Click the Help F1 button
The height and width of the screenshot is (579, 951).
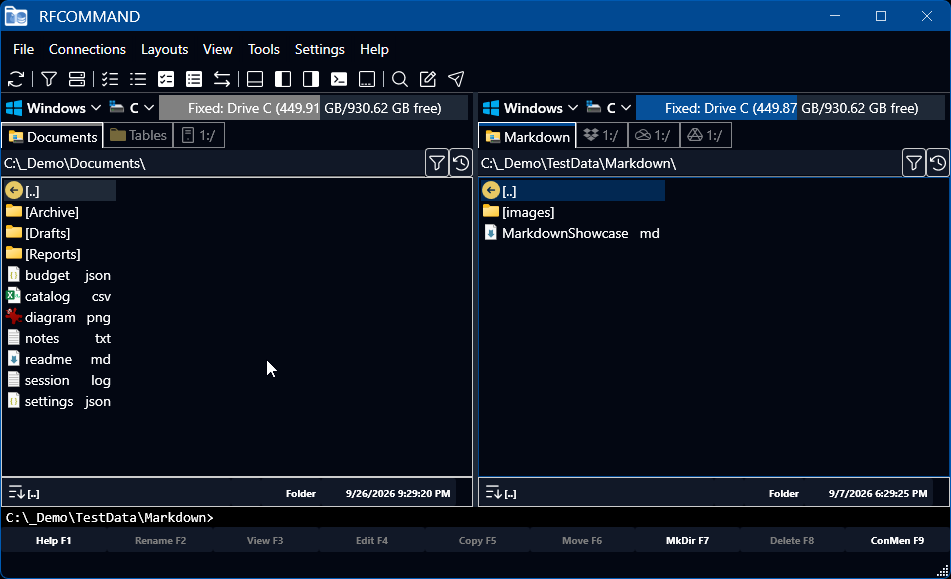pyautogui.click(x=53, y=540)
